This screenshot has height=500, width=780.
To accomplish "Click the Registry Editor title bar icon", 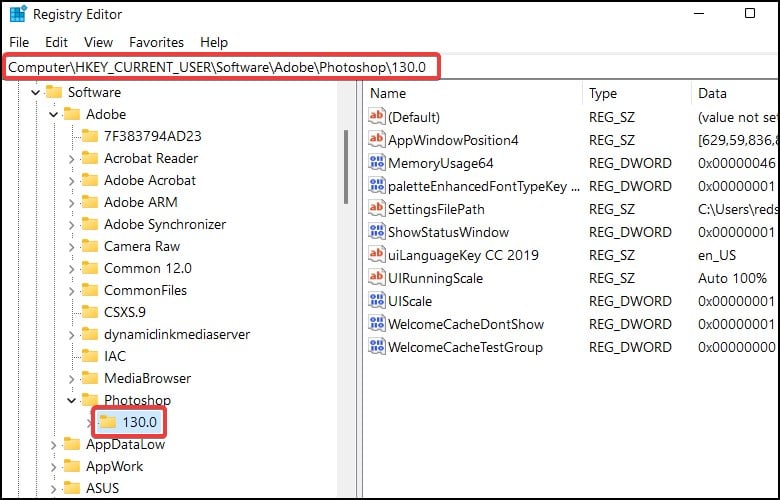I will 18,14.
